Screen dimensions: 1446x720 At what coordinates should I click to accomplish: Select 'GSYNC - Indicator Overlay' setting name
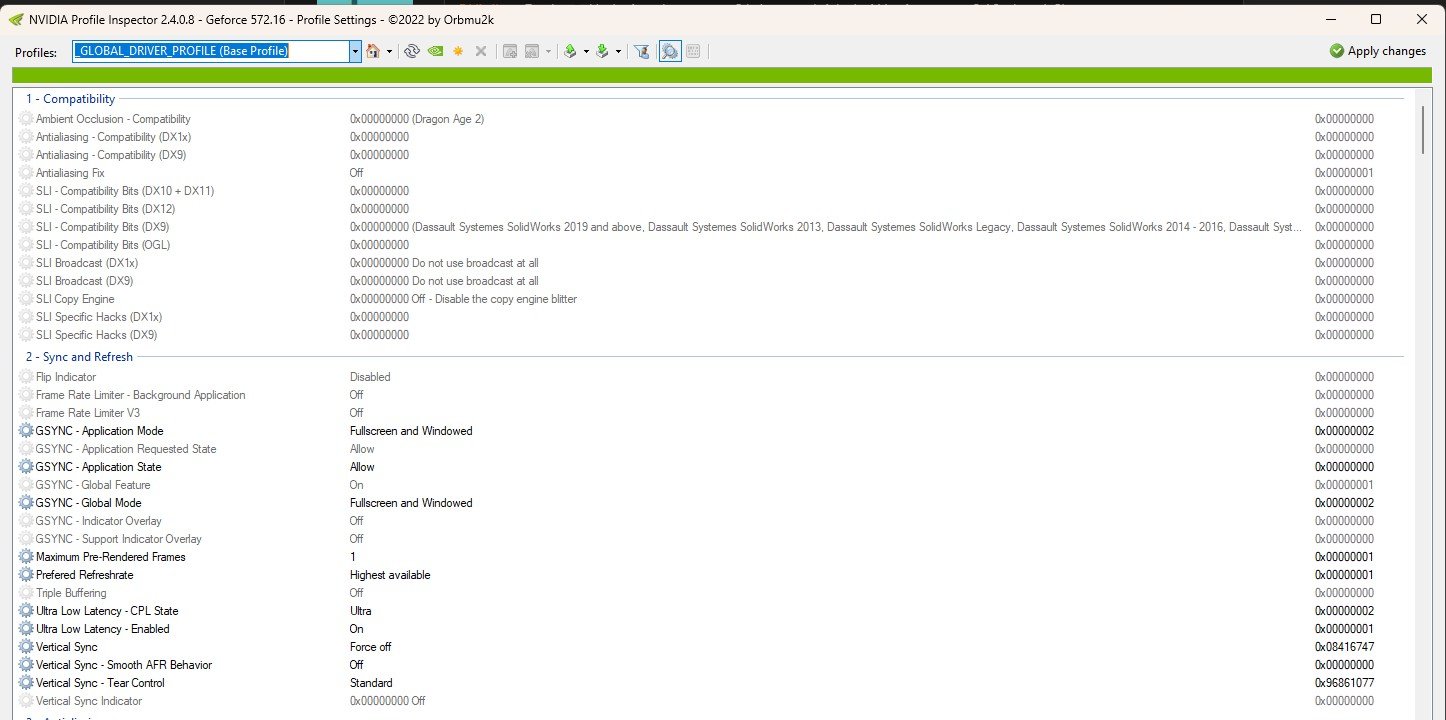click(99, 521)
